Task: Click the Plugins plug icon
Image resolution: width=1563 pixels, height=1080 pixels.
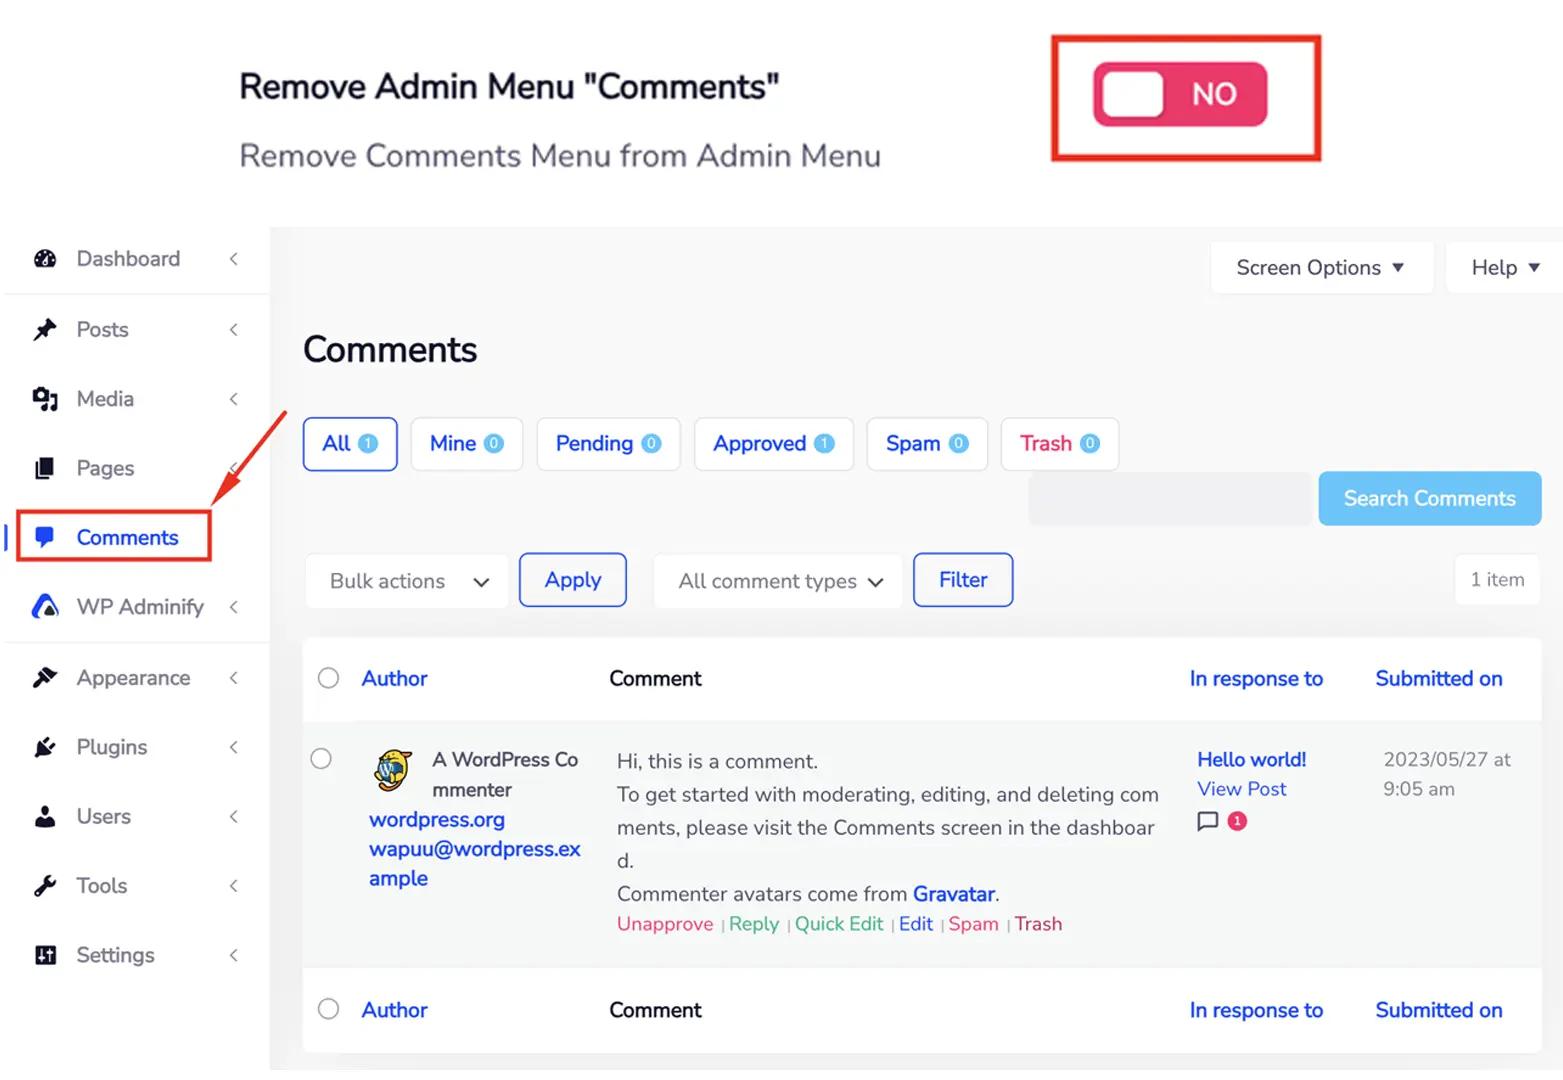Action: point(45,747)
